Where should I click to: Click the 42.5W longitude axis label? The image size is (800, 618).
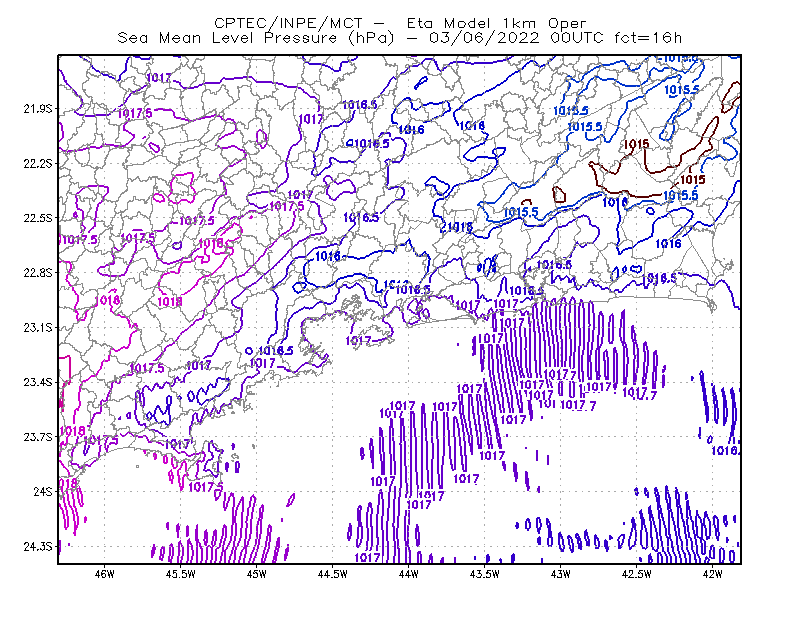click(637, 574)
